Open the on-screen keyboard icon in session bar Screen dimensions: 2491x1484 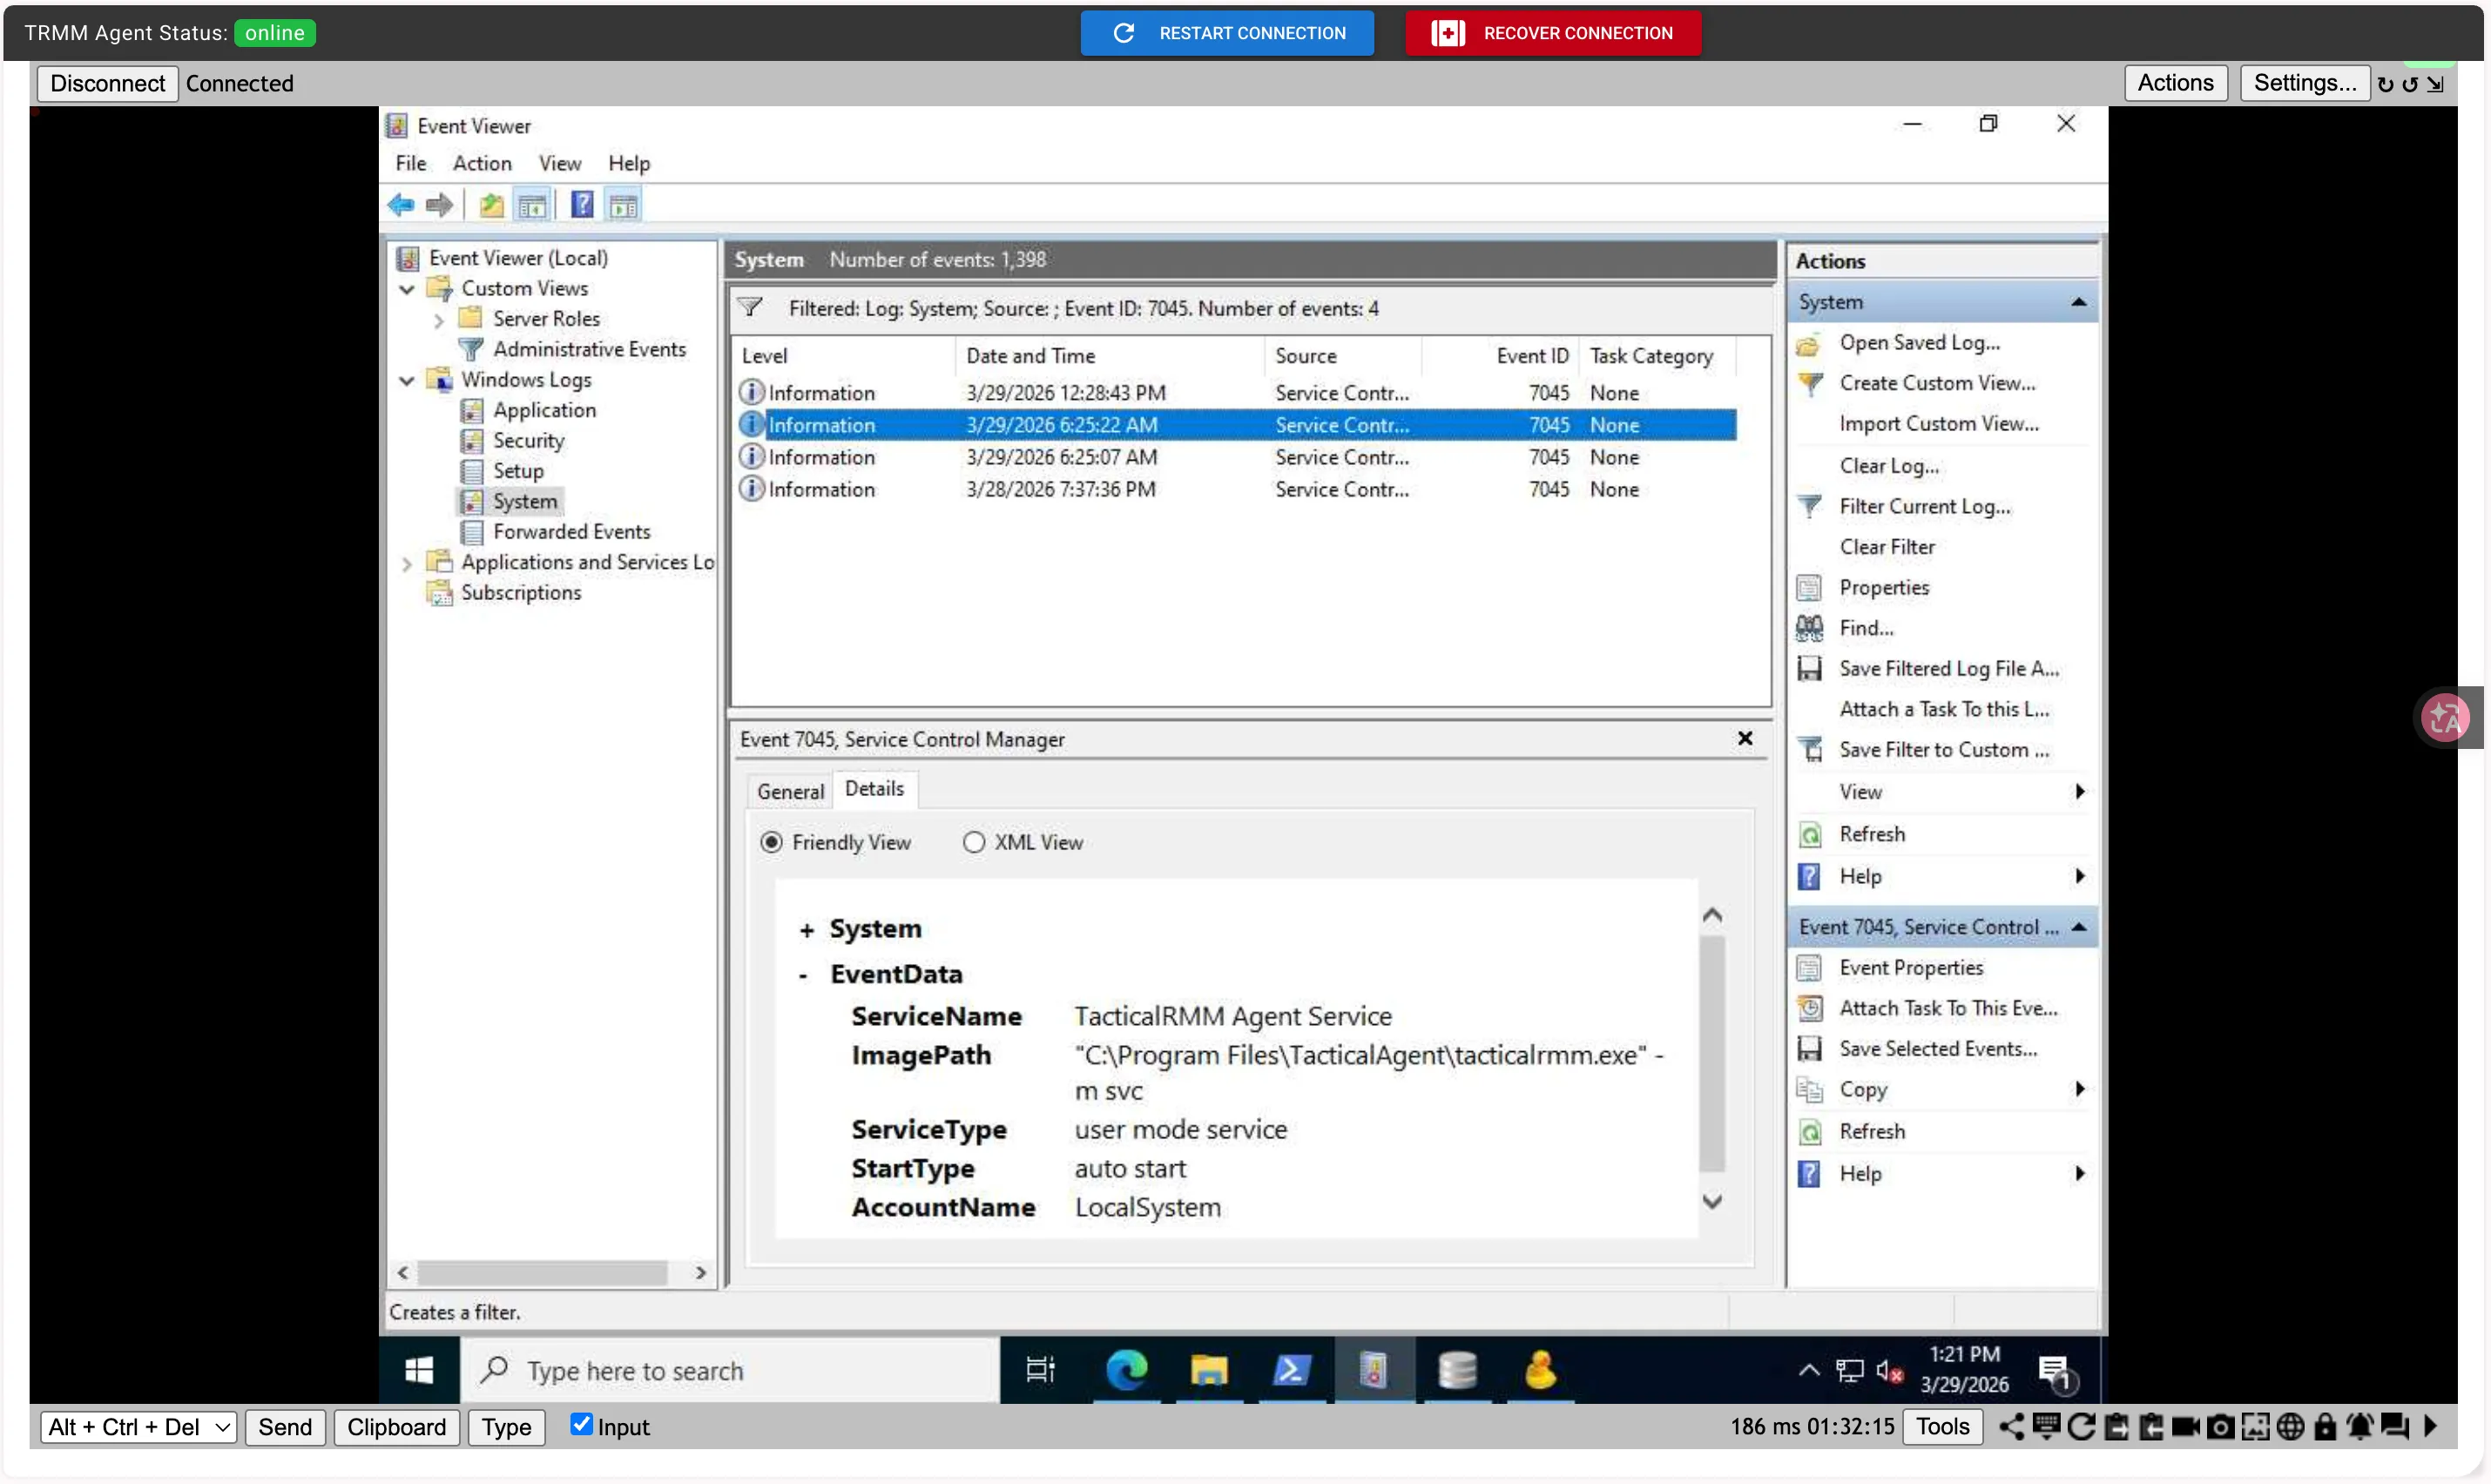point(2046,1427)
